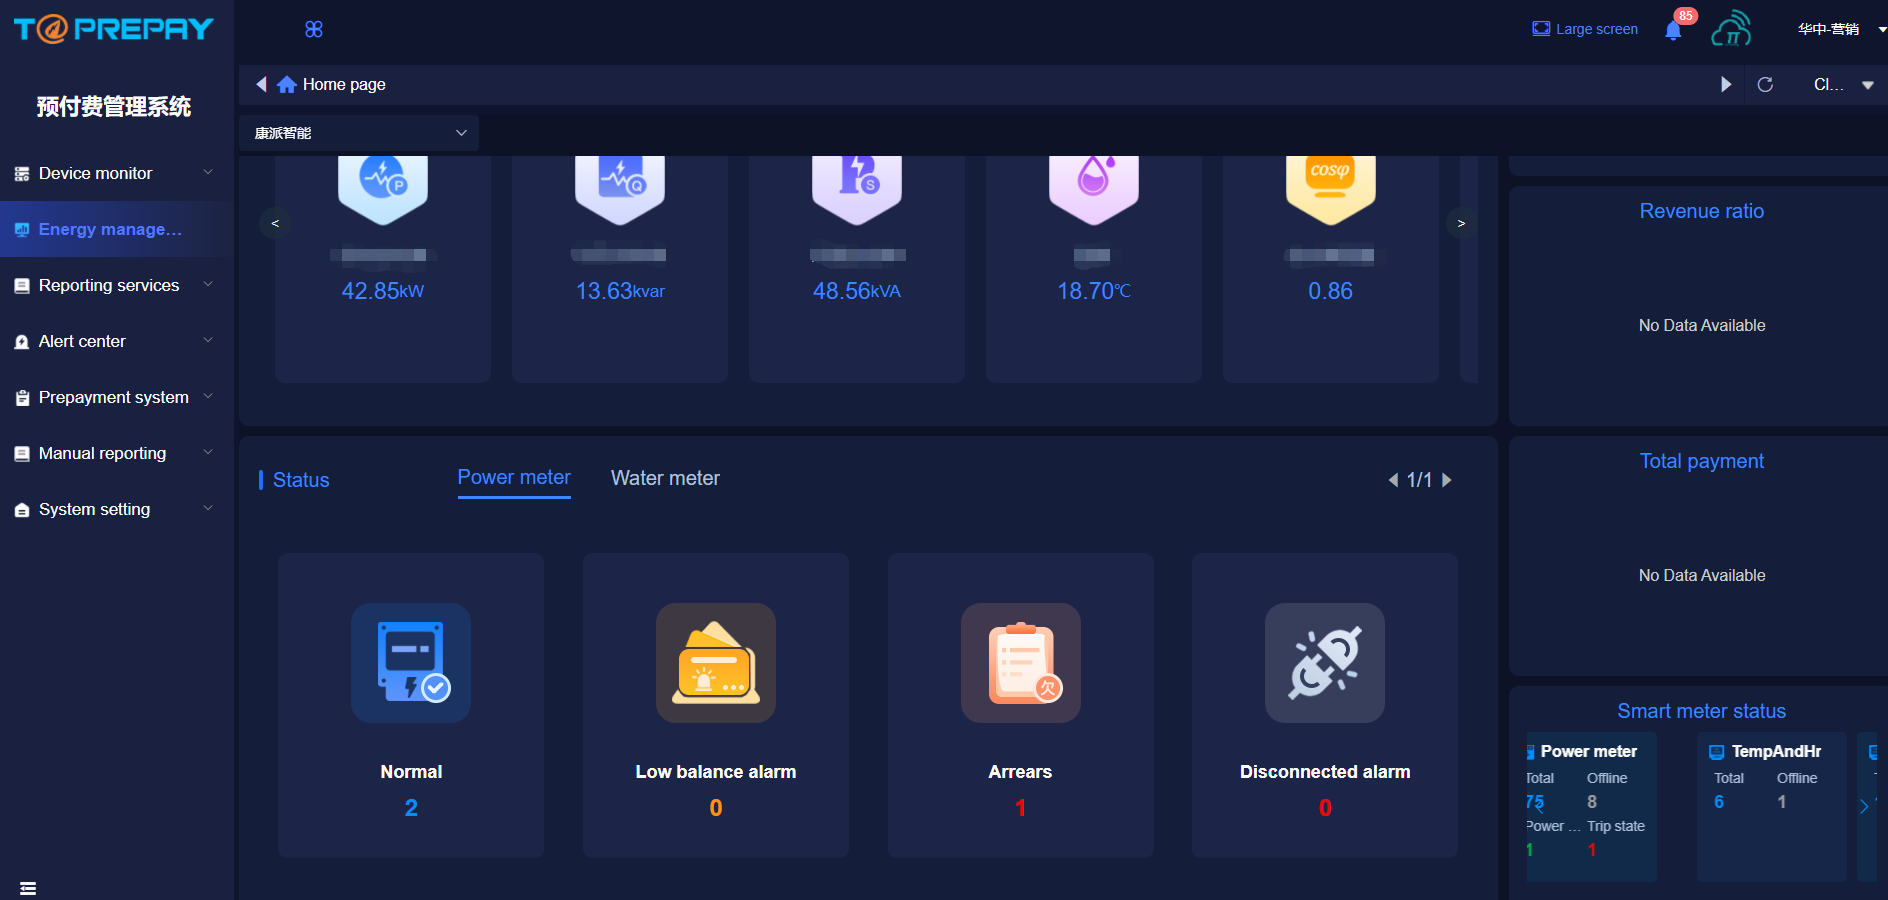Screen dimensions: 1888x900
Task: Switch to the Water meter tab
Action: point(665,478)
